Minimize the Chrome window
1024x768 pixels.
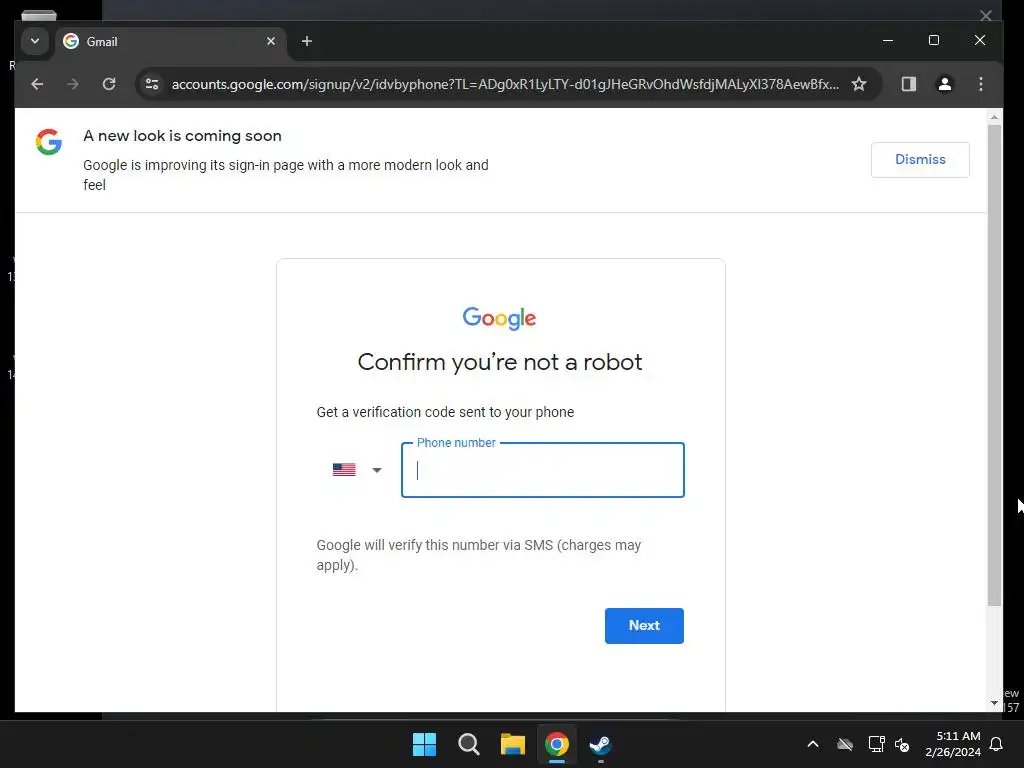tap(888, 40)
